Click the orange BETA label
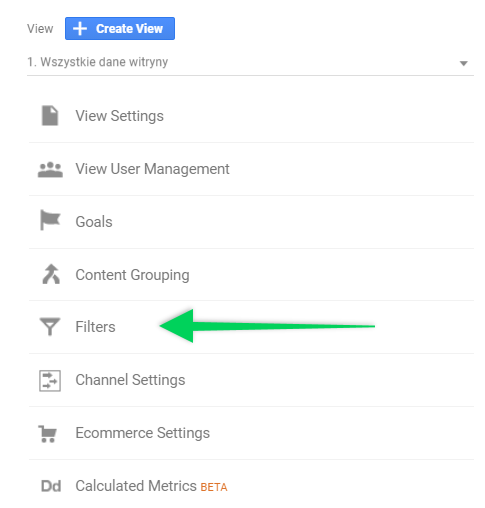 coord(214,487)
